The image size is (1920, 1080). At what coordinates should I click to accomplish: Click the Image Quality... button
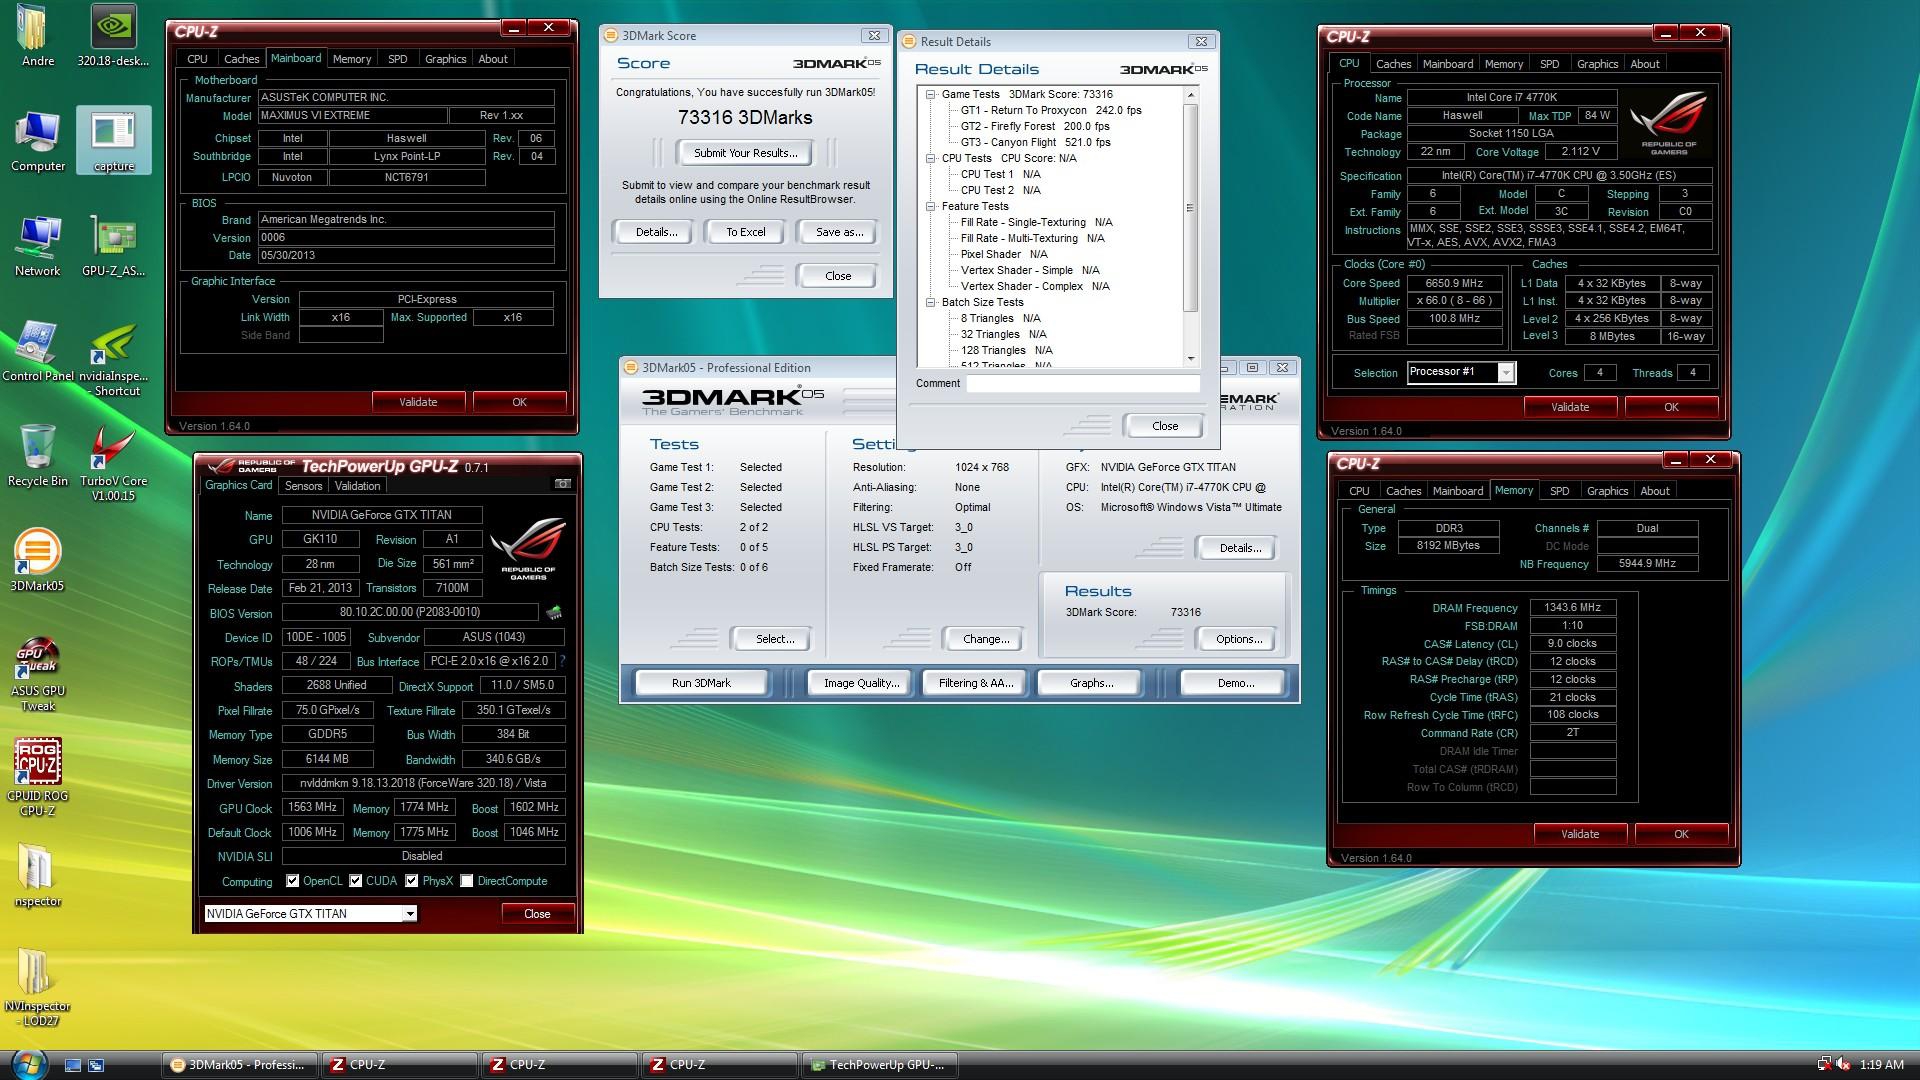click(x=861, y=683)
